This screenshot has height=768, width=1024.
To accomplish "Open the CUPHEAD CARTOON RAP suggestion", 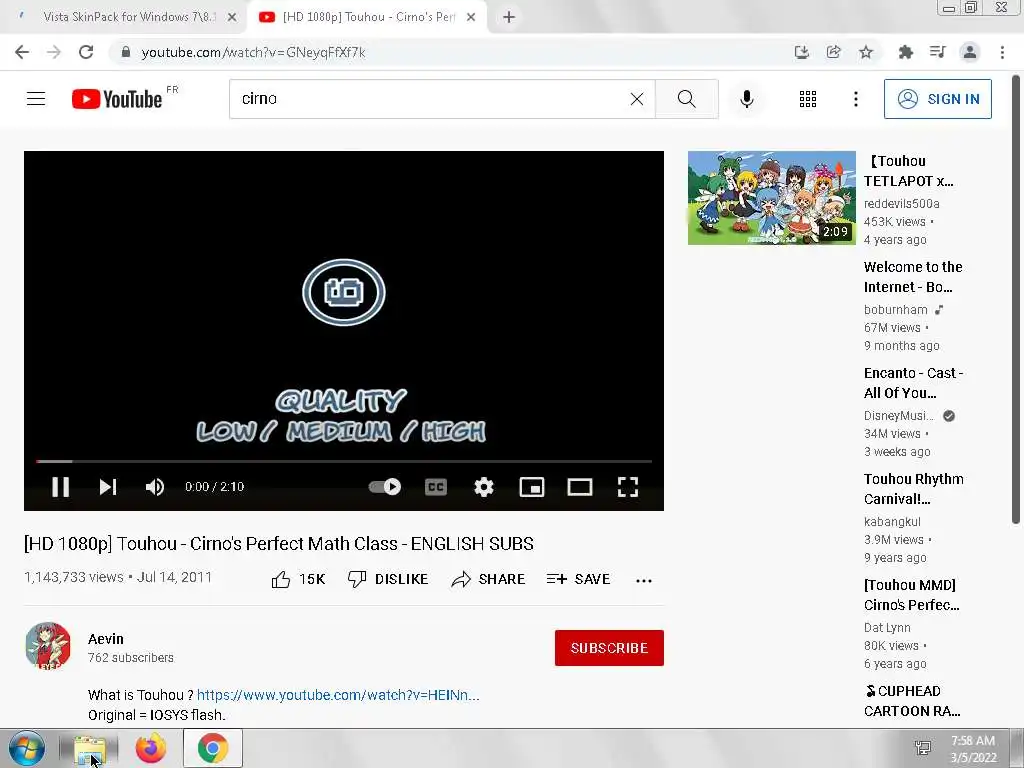I will (912, 701).
